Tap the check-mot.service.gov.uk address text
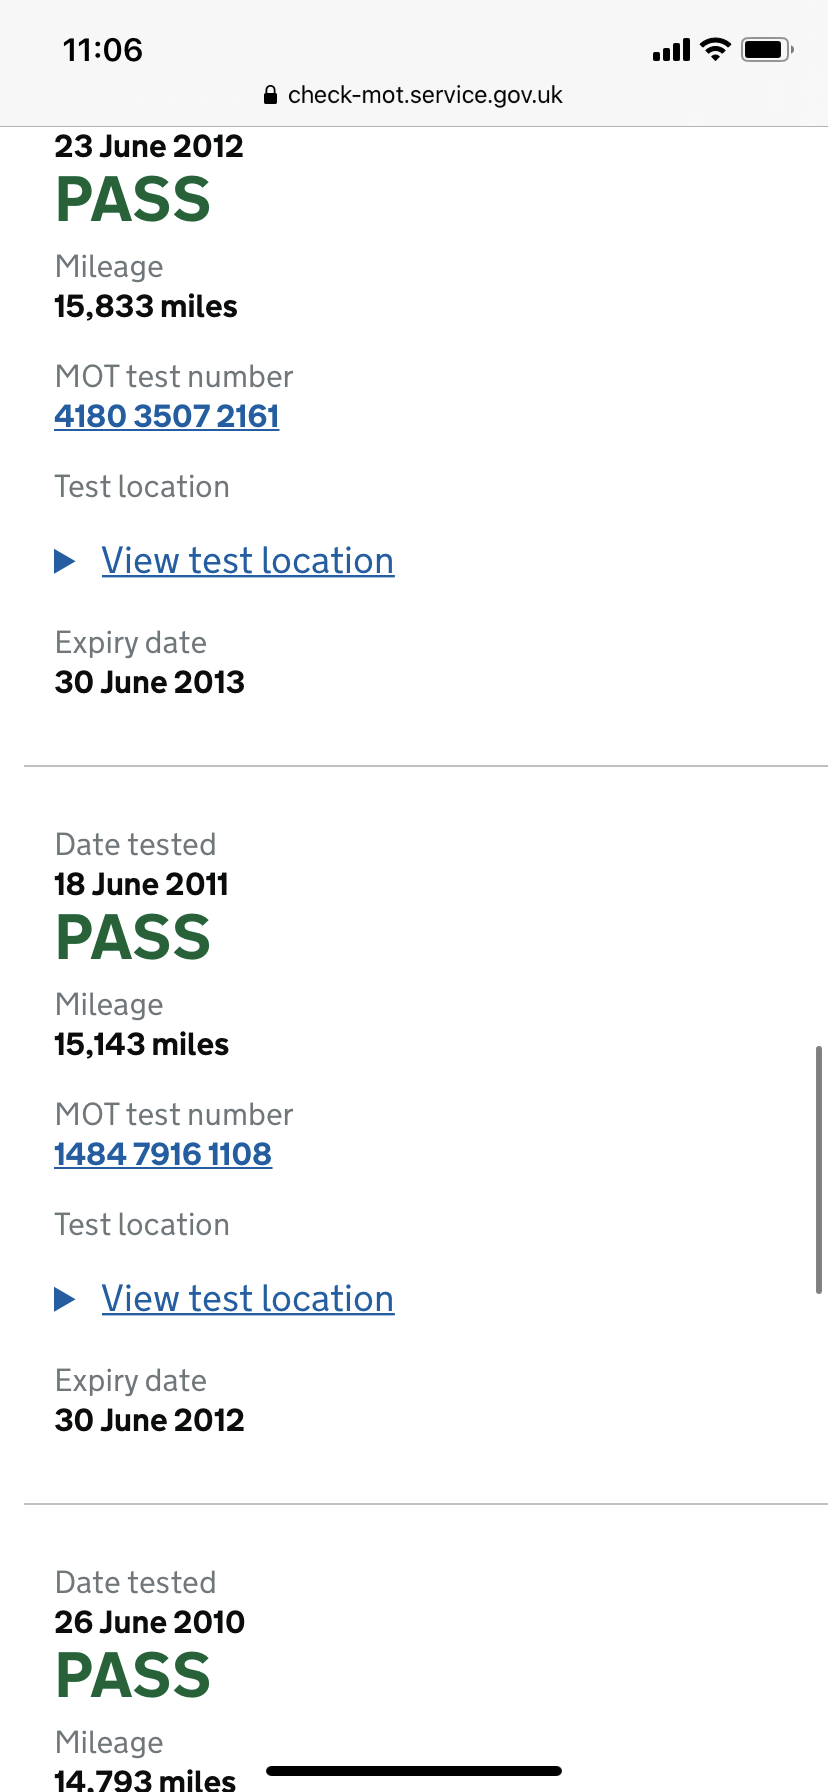This screenshot has width=828, height=1792. [x=425, y=95]
